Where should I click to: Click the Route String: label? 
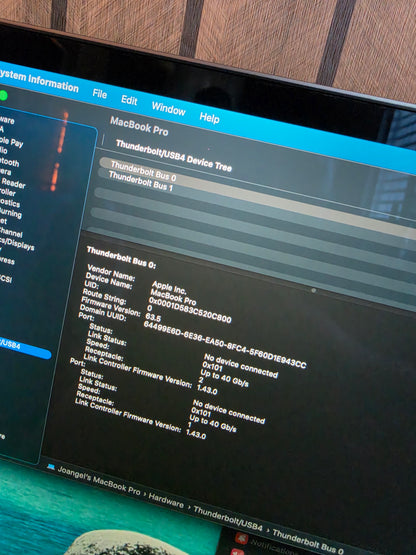[104, 296]
